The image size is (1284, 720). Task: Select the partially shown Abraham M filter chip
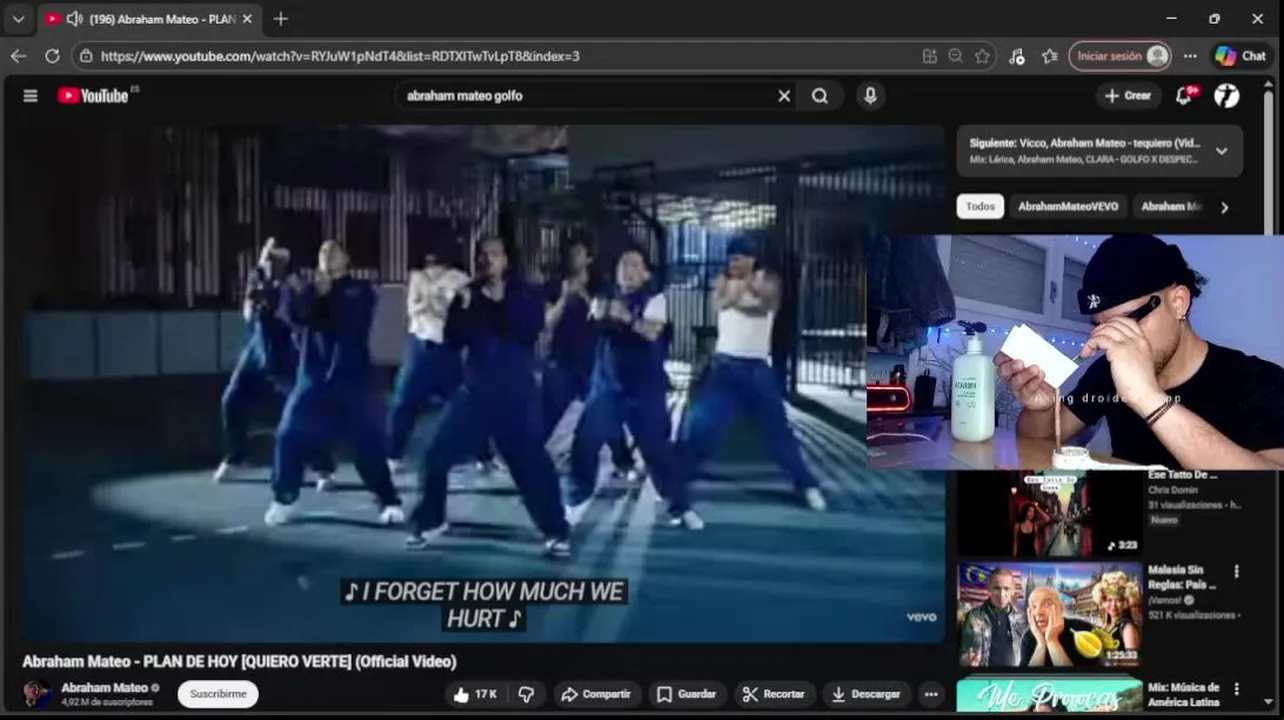point(1171,206)
